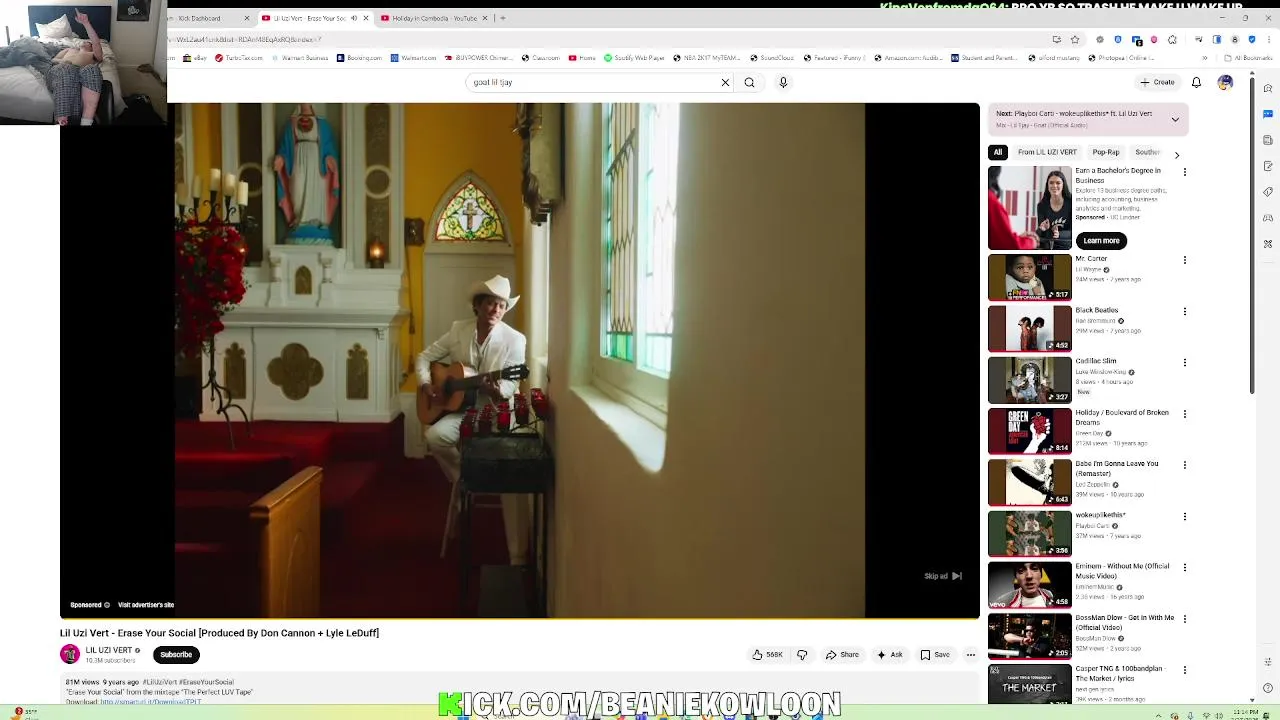Skip the ad in the player
The height and width of the screenshot is (720, 1280).
point(943,576)
